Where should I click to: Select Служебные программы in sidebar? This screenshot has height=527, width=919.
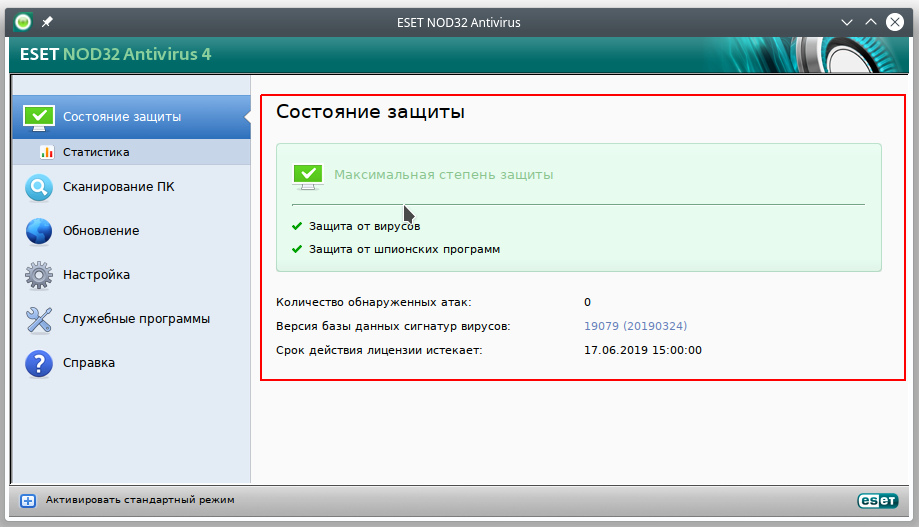click(x=136, y=319)
